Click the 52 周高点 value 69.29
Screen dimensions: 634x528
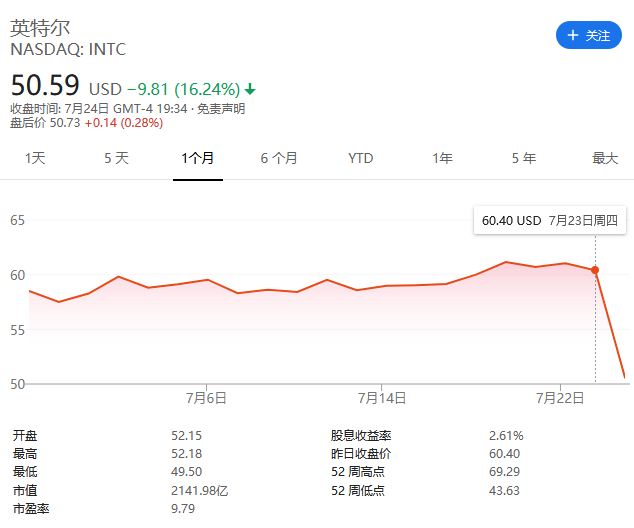[x=504, y=471]
